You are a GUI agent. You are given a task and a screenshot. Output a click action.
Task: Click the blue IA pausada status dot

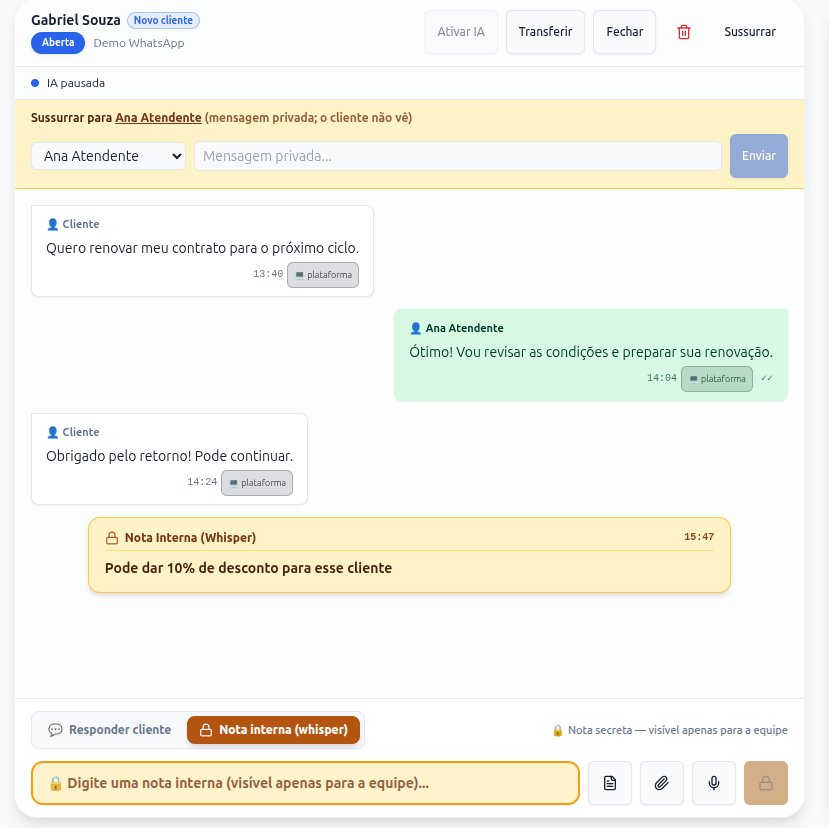point(35,83)
